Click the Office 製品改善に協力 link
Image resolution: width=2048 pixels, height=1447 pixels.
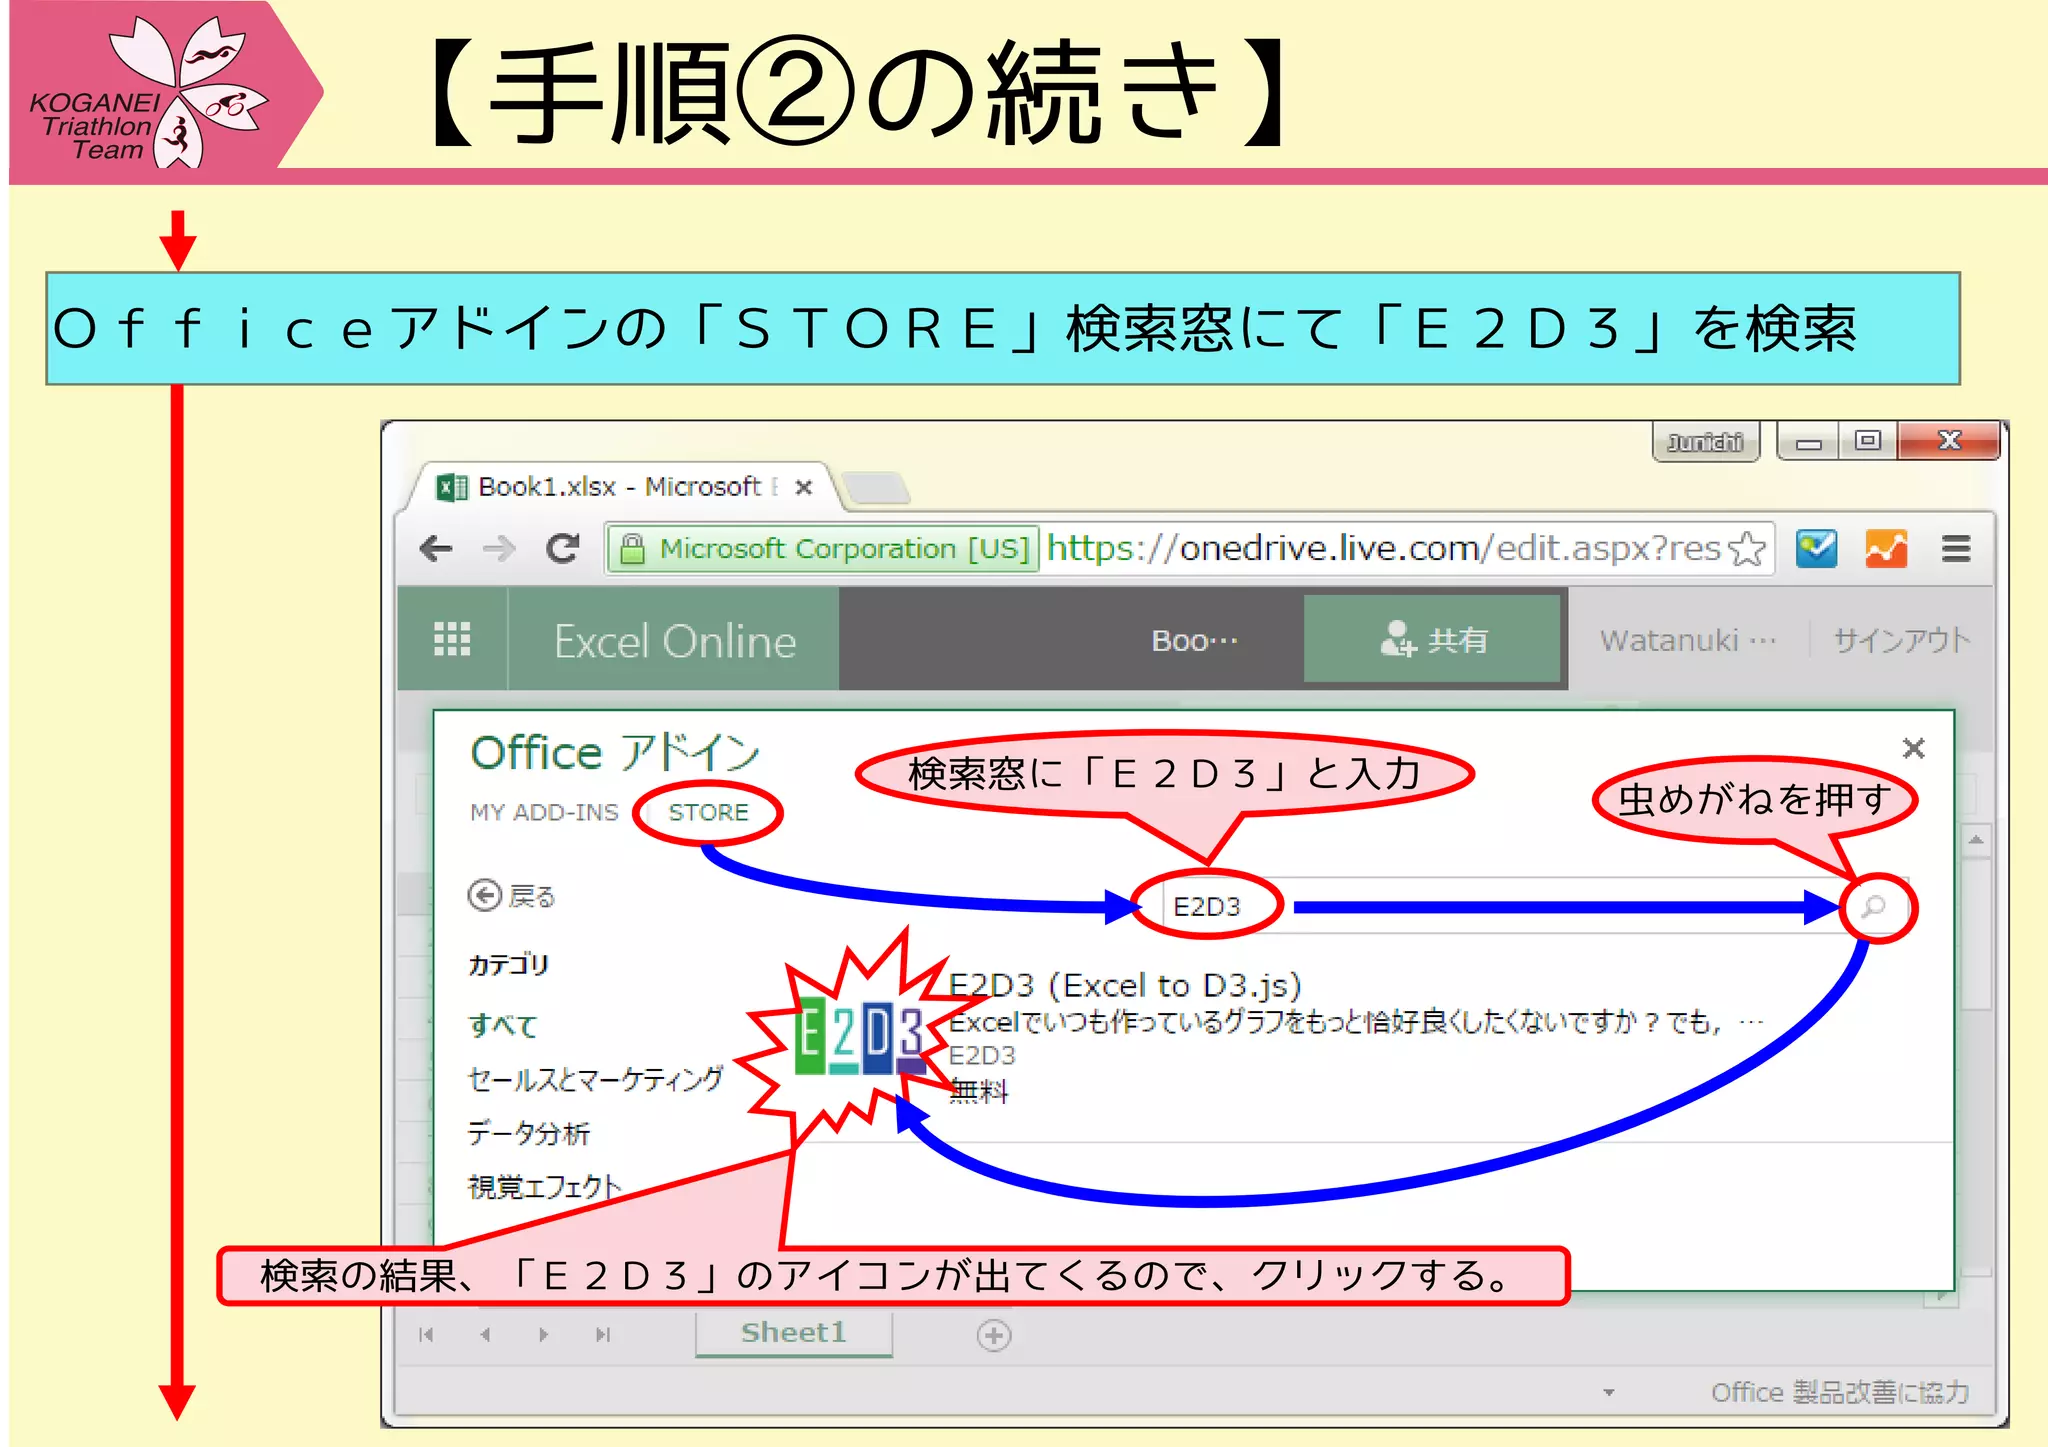click(x=1840, y=1392)
